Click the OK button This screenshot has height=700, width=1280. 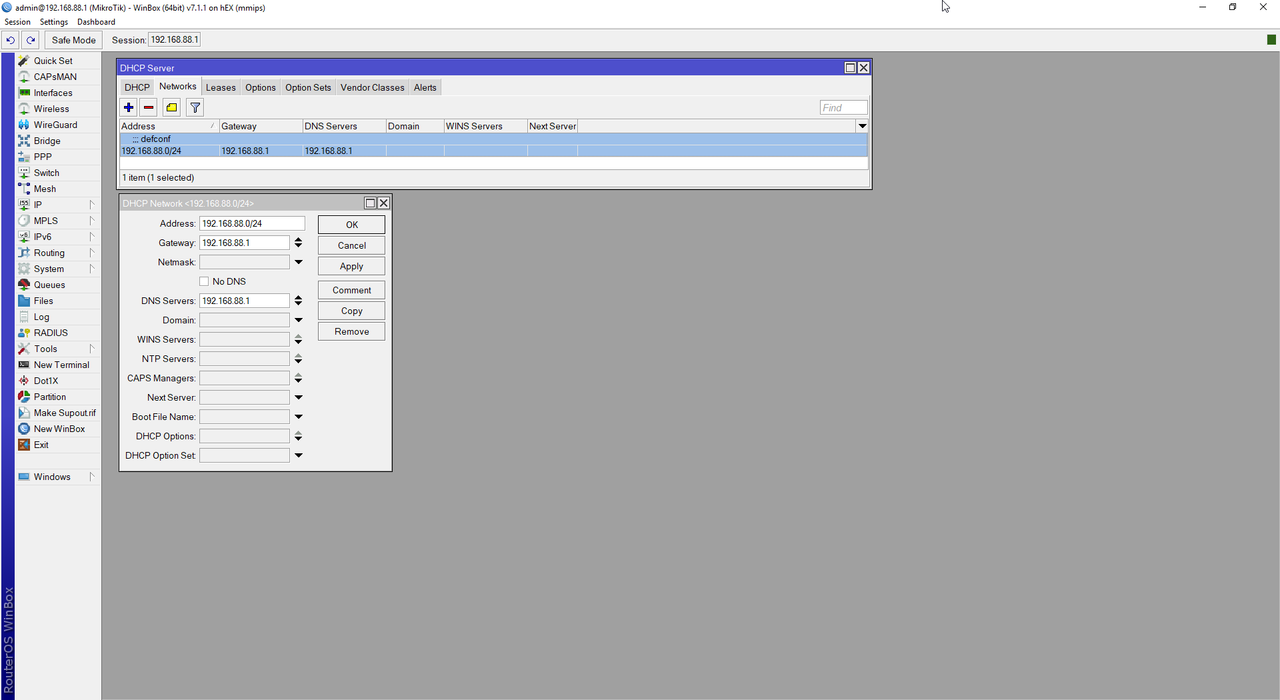(351, 225)
